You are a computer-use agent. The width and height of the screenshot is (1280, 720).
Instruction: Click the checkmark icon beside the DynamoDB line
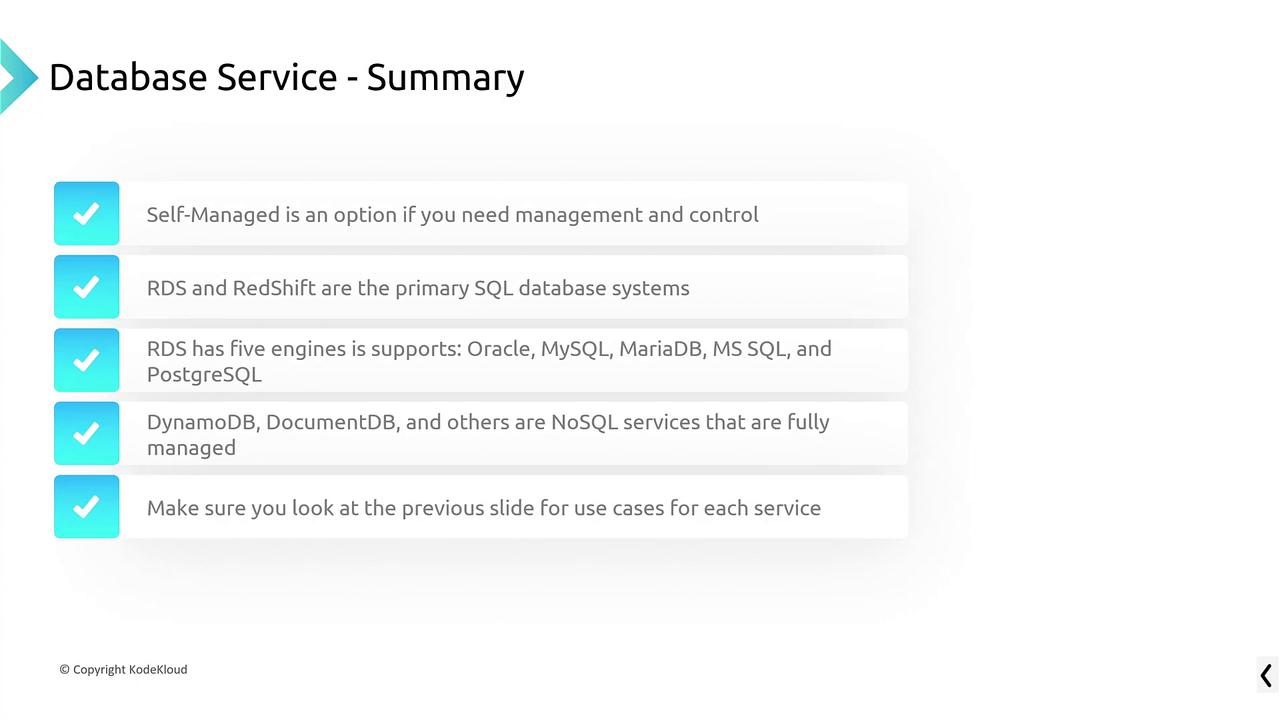(87, 433)
